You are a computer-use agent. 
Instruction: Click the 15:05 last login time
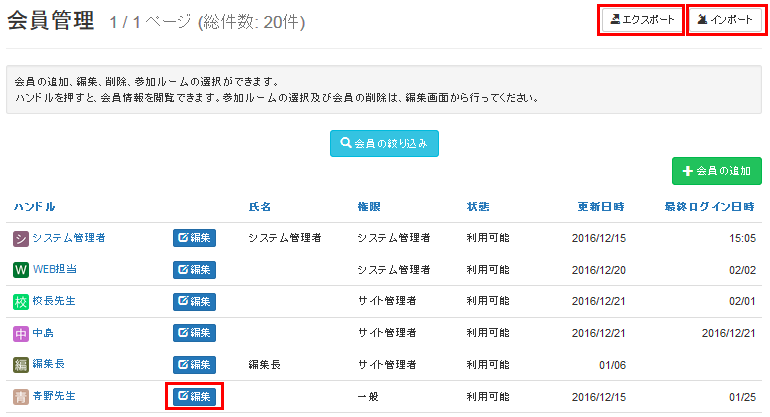click(742, 238)
